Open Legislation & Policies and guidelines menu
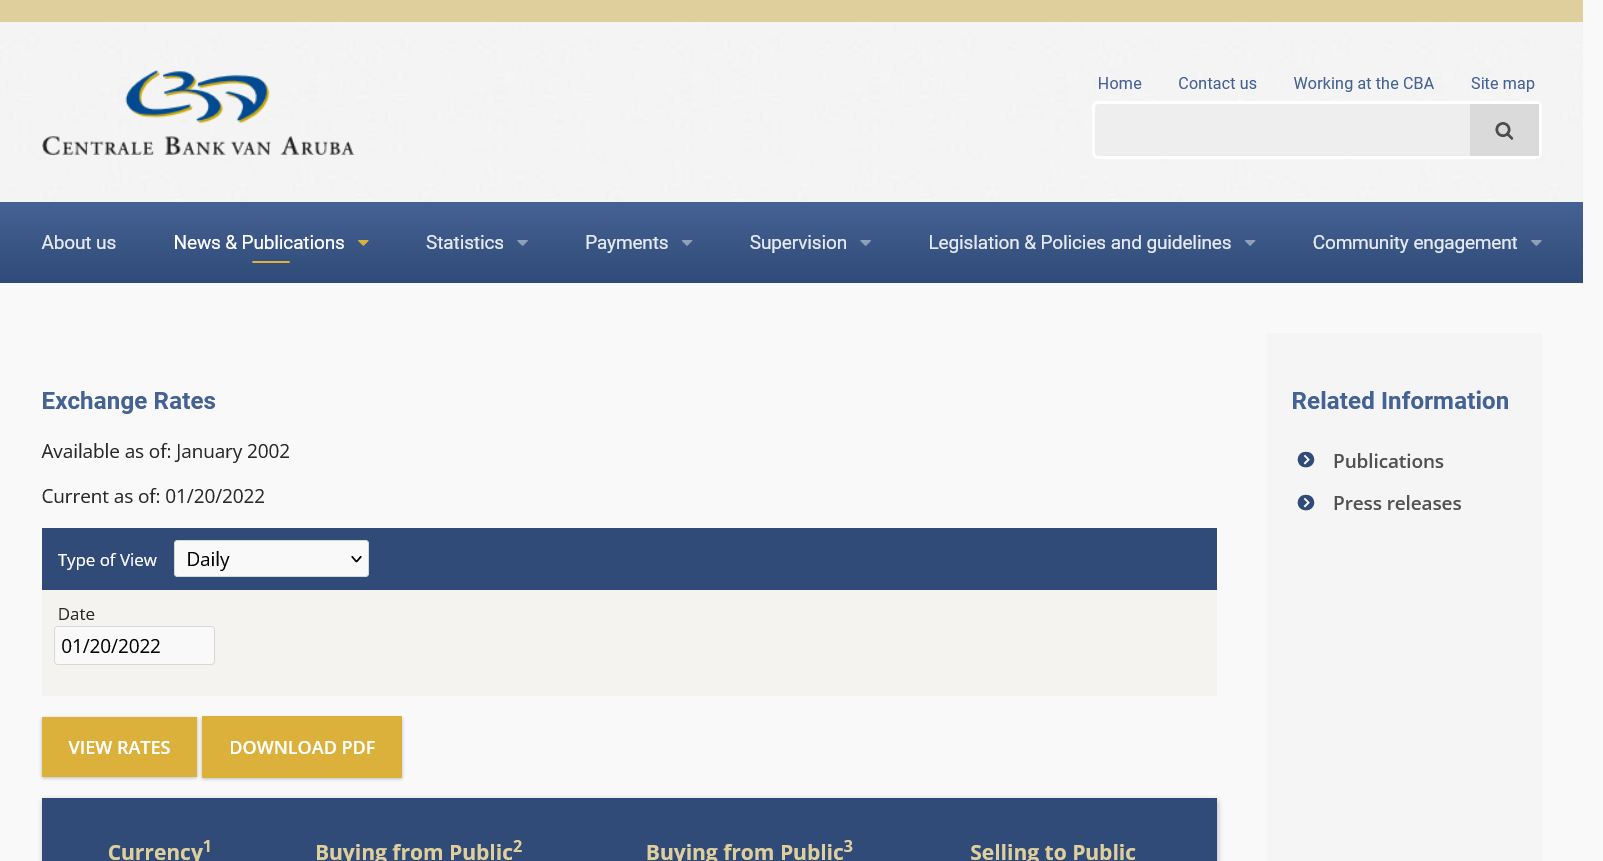 point(1090,243)
